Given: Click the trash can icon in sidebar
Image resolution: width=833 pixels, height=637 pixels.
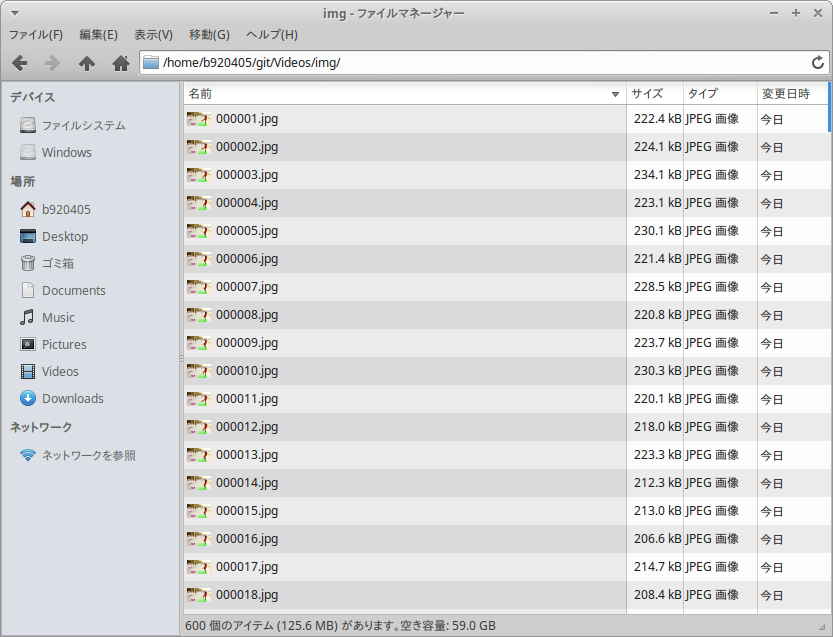Looking at the screenshot, I should 28,263.
